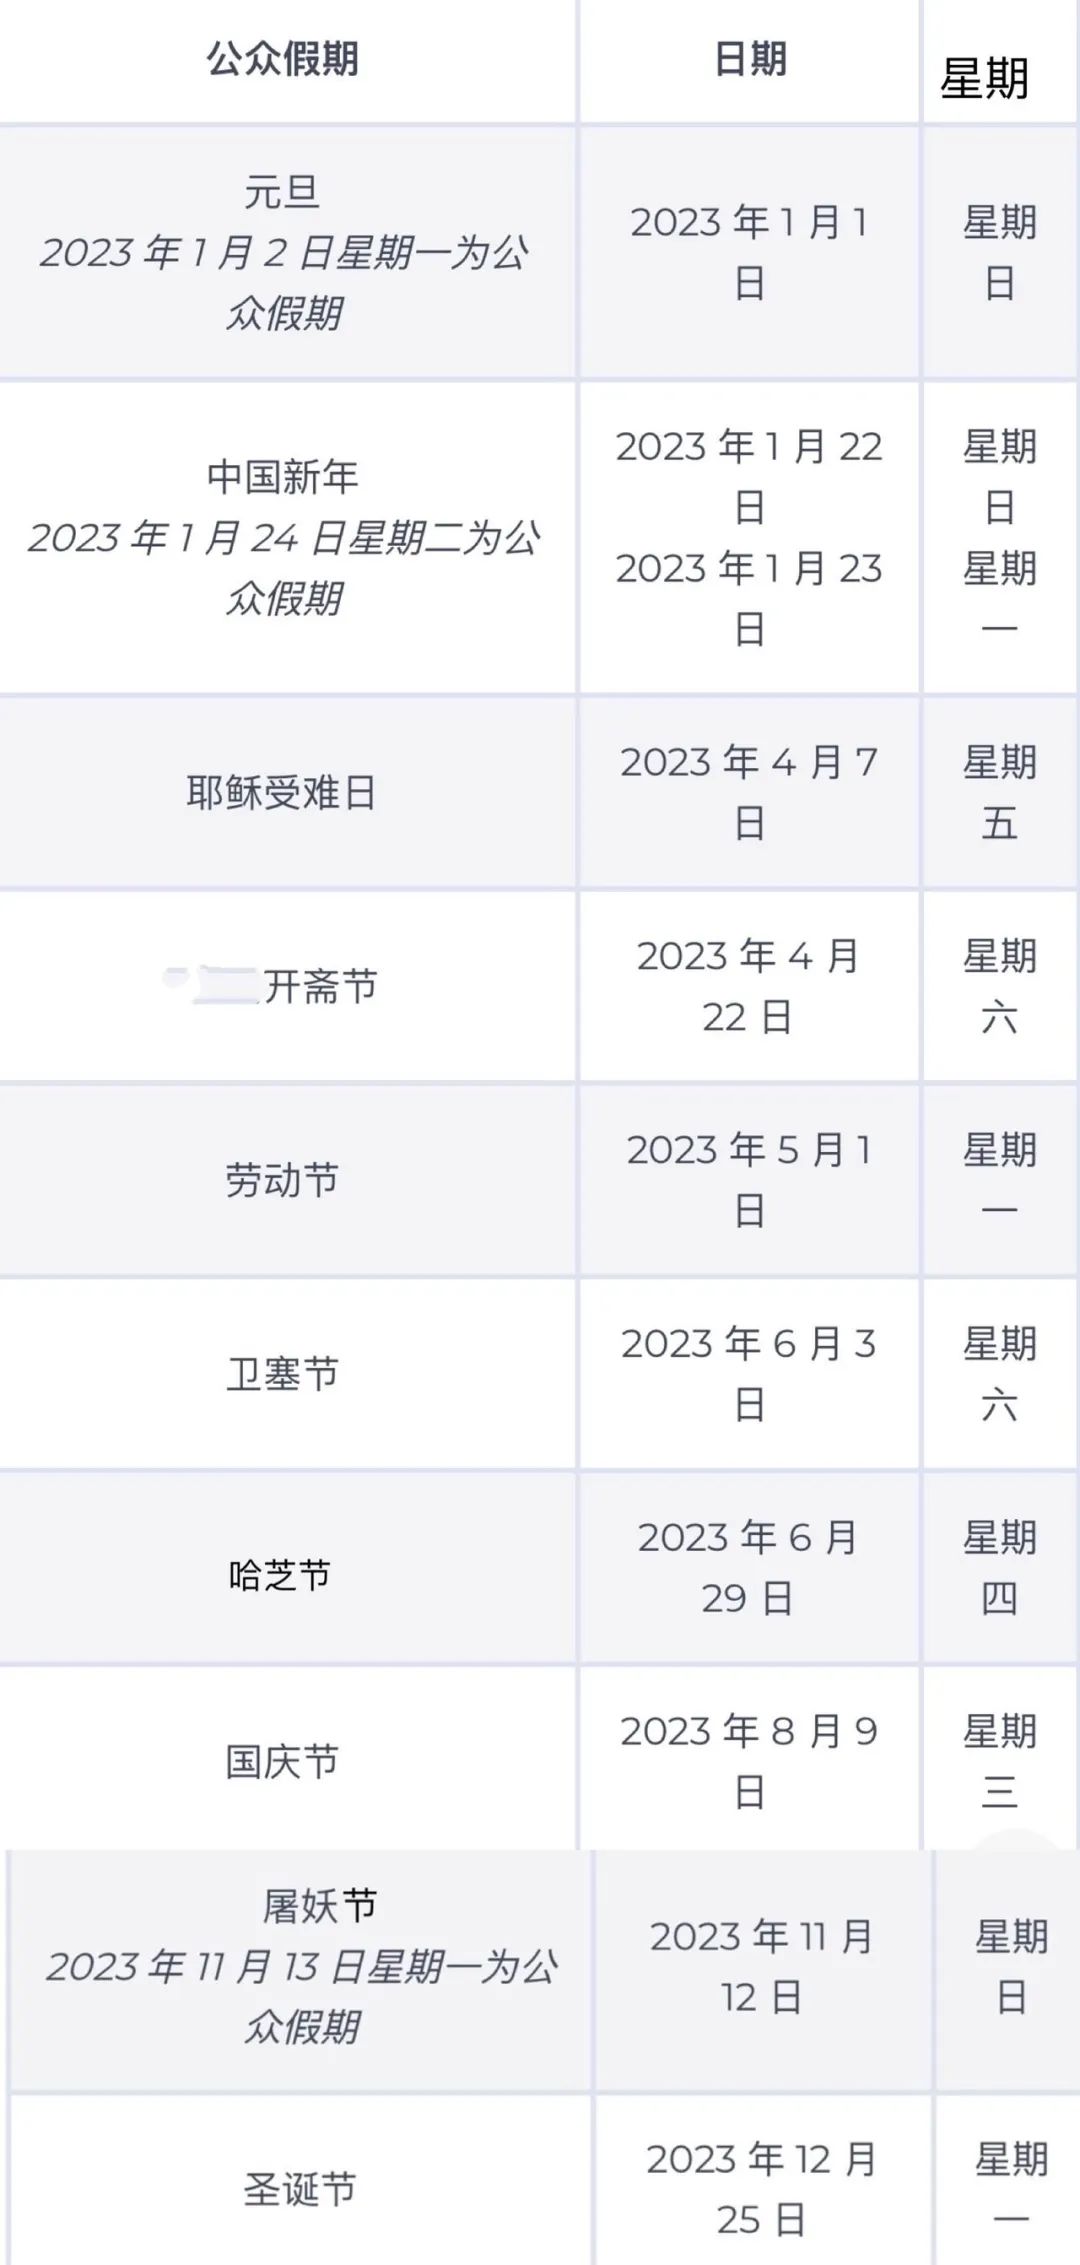Click the 2023年1月22日 date text
Screen dimensions: 1080x2265
coord(749,476)
